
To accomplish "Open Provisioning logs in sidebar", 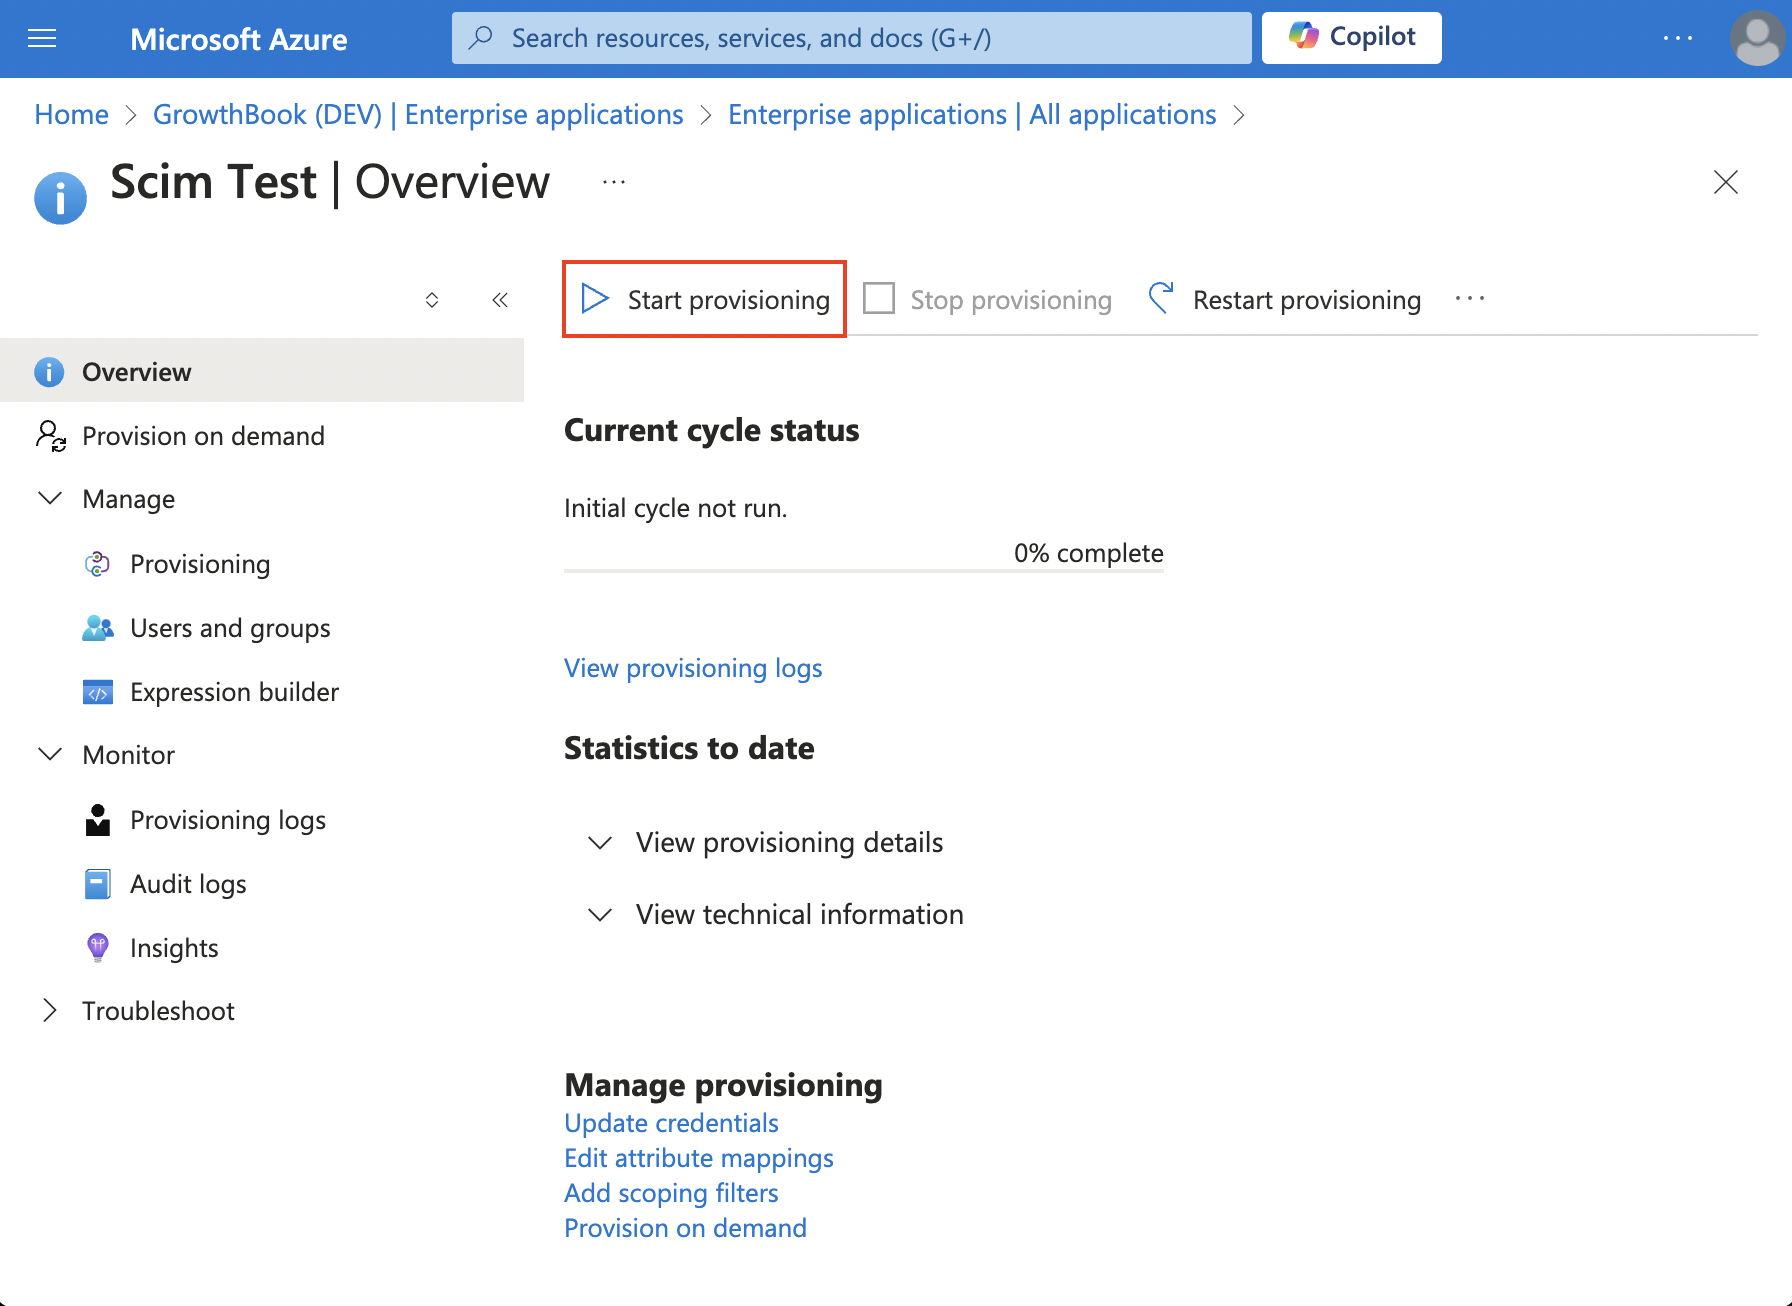I will pyautogui.click(x=228, y=820).
